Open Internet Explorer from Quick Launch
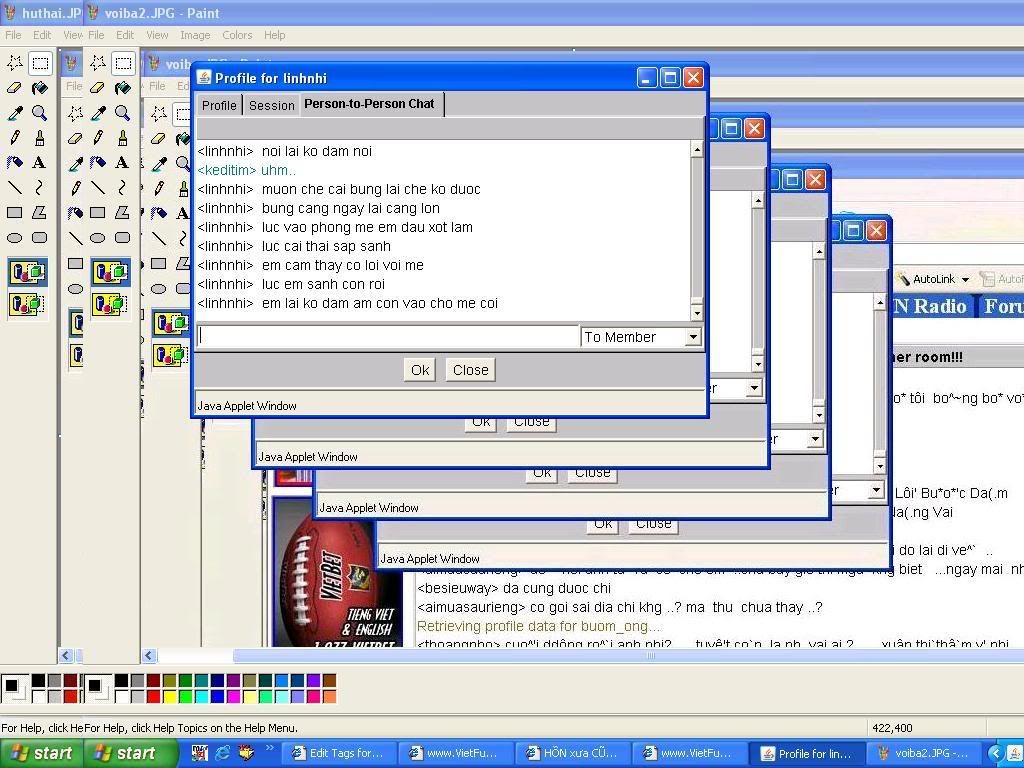 coord(223,753)
